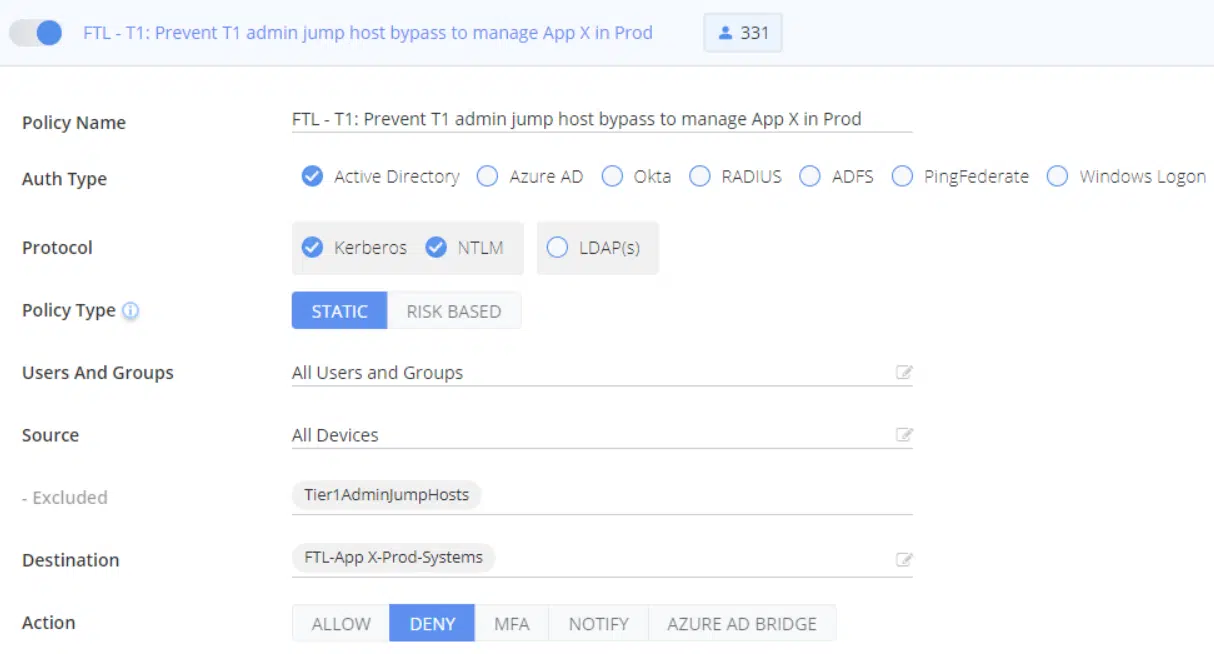Click the Policy Name text field
The height and width of the screenshot is (654, 1214).
point(600,119)
